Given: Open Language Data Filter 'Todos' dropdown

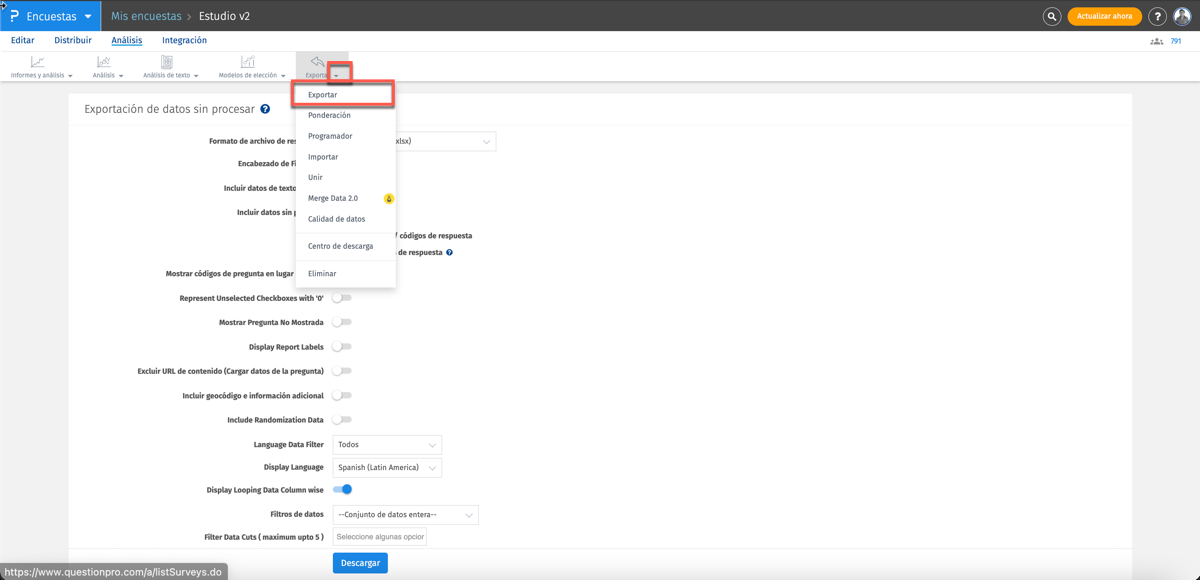Looking at the screenshot, I should click(387, 445).
